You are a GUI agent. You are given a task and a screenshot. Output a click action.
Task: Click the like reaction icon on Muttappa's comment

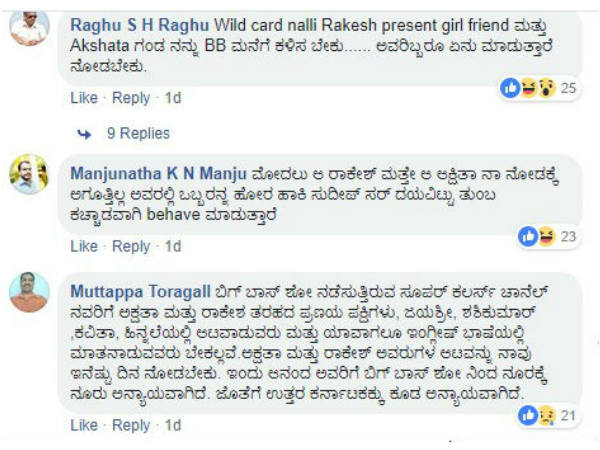coord(528,416)
